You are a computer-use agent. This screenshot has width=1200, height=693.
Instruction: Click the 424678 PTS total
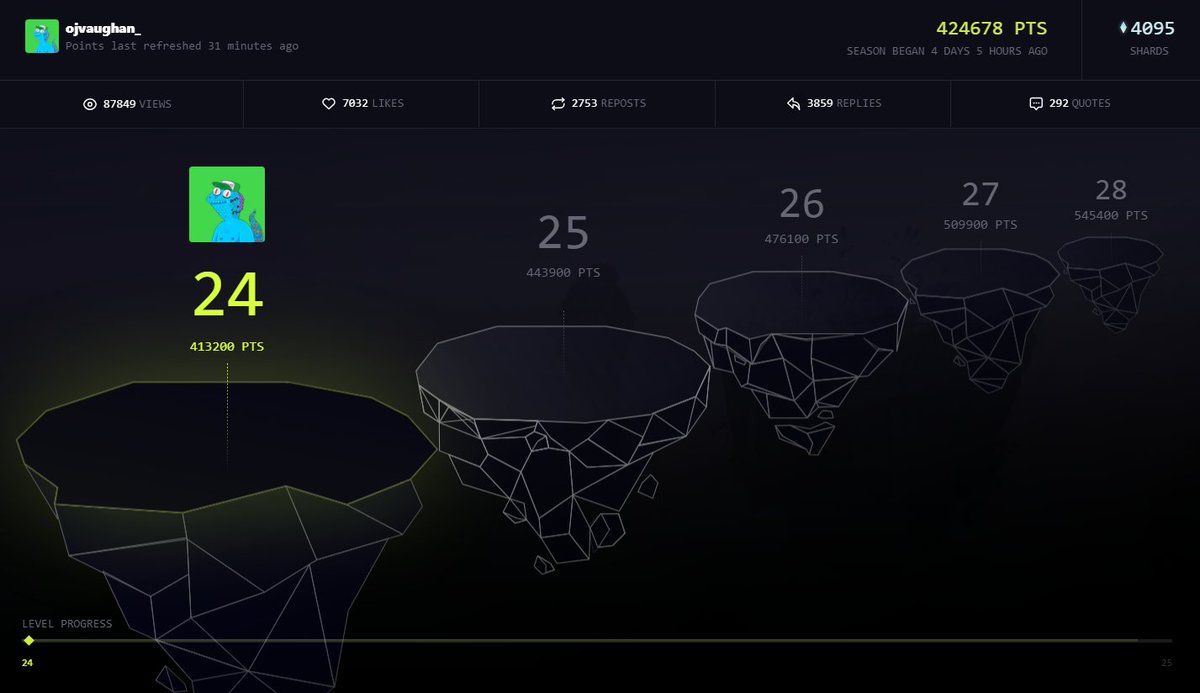pyautogui.click(x=991, y=28)
